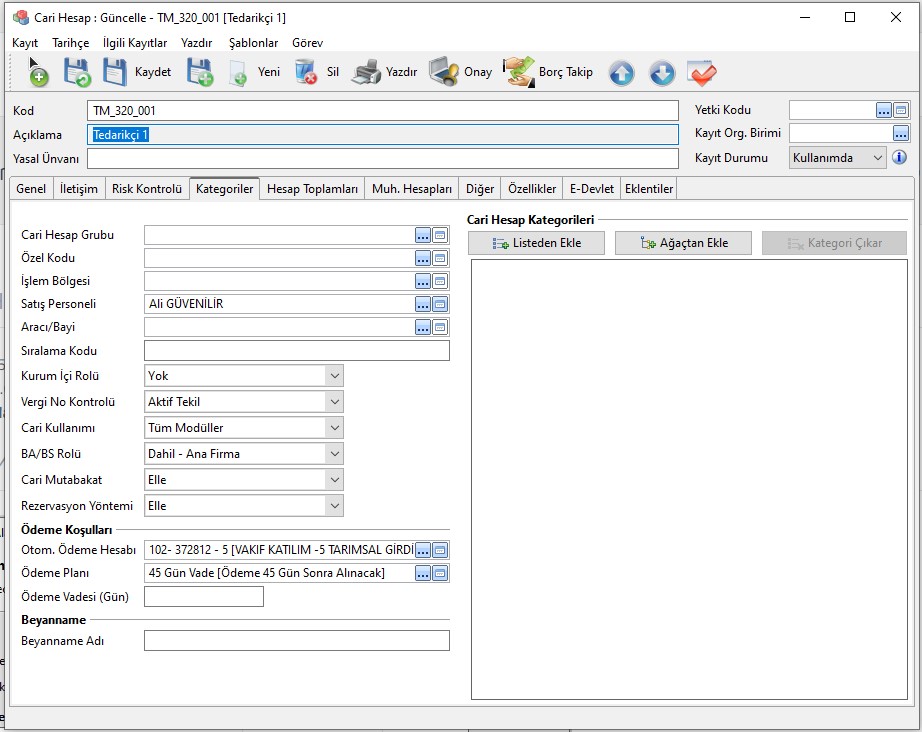Click the Listeden Ekle button
Image resolution: width=922 pixels, height=732 pixels.
tap(536, 243)
